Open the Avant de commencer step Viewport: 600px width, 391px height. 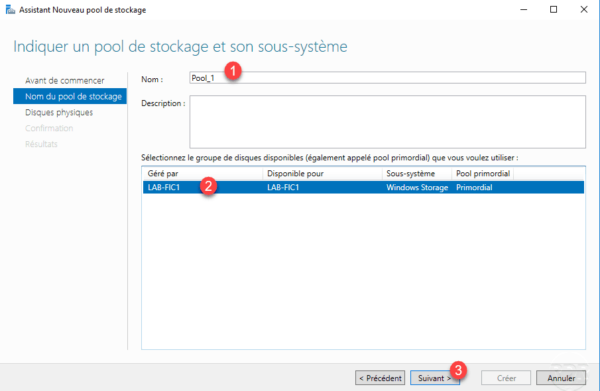pyautogui.click(x=65, y=81)
